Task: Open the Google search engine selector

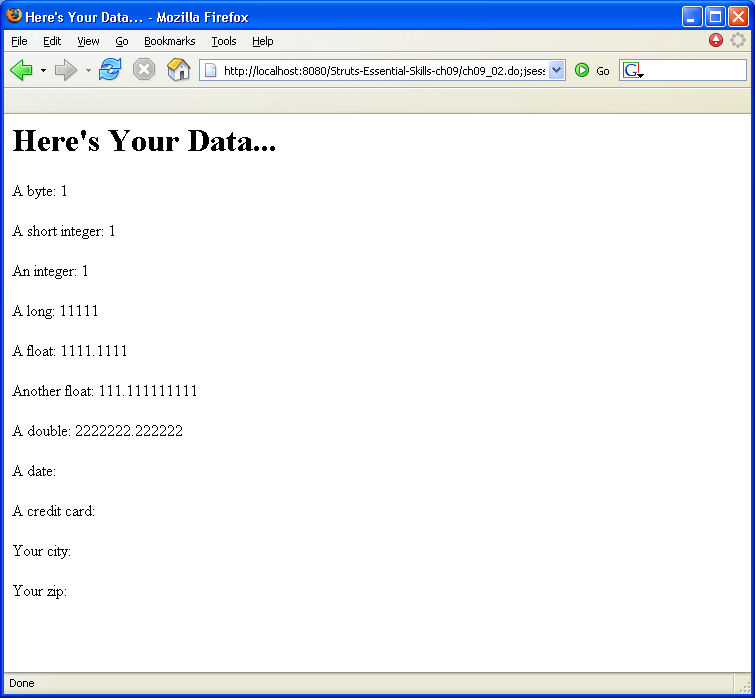Action: (x=632, y=71)
